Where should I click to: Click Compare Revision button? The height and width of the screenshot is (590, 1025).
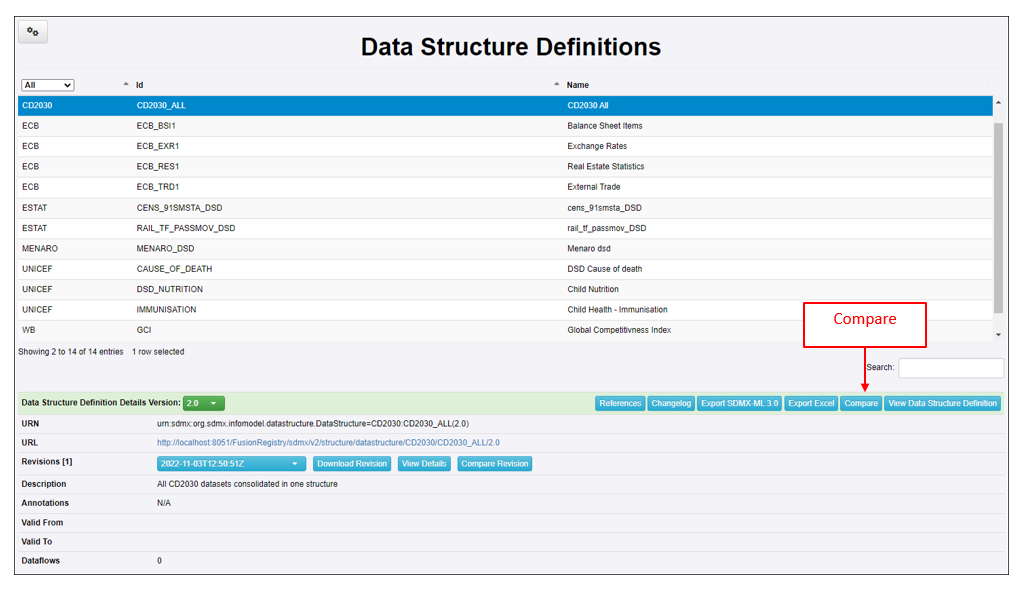coord(495,464)
